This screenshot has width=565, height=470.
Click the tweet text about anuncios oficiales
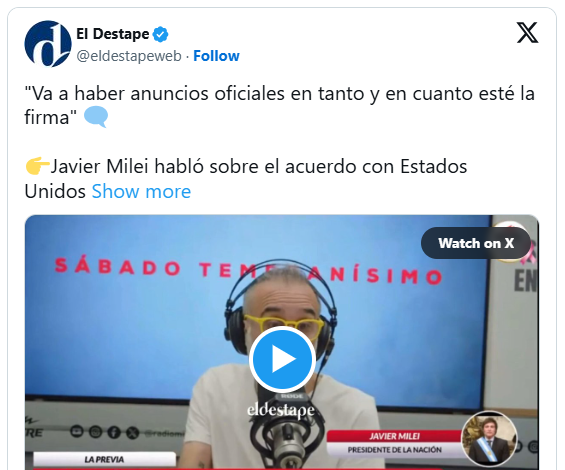pos(279,105)
